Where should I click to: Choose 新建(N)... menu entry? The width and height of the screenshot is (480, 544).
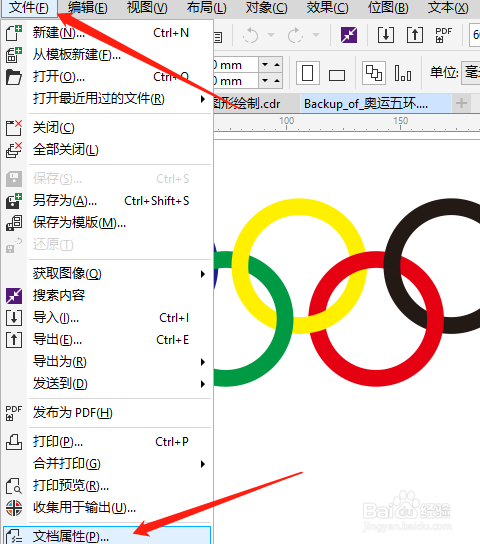[108, 33]
